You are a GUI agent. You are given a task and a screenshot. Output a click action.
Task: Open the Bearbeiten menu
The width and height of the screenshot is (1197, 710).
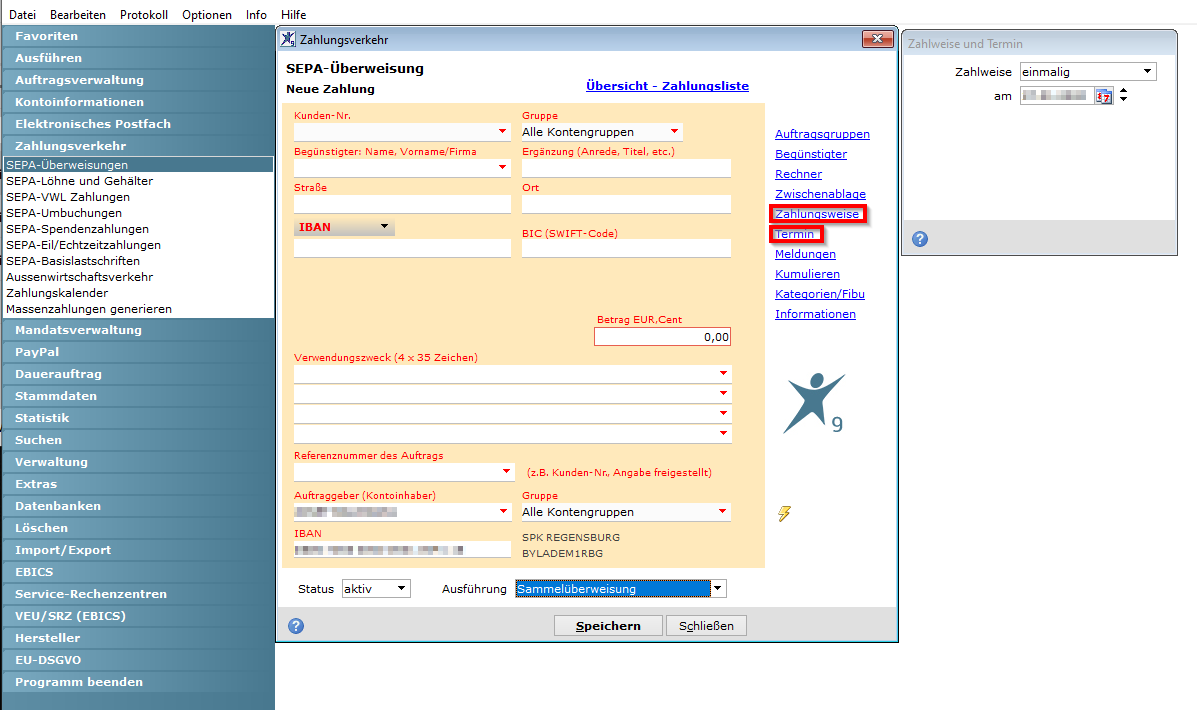coord(78,15)
